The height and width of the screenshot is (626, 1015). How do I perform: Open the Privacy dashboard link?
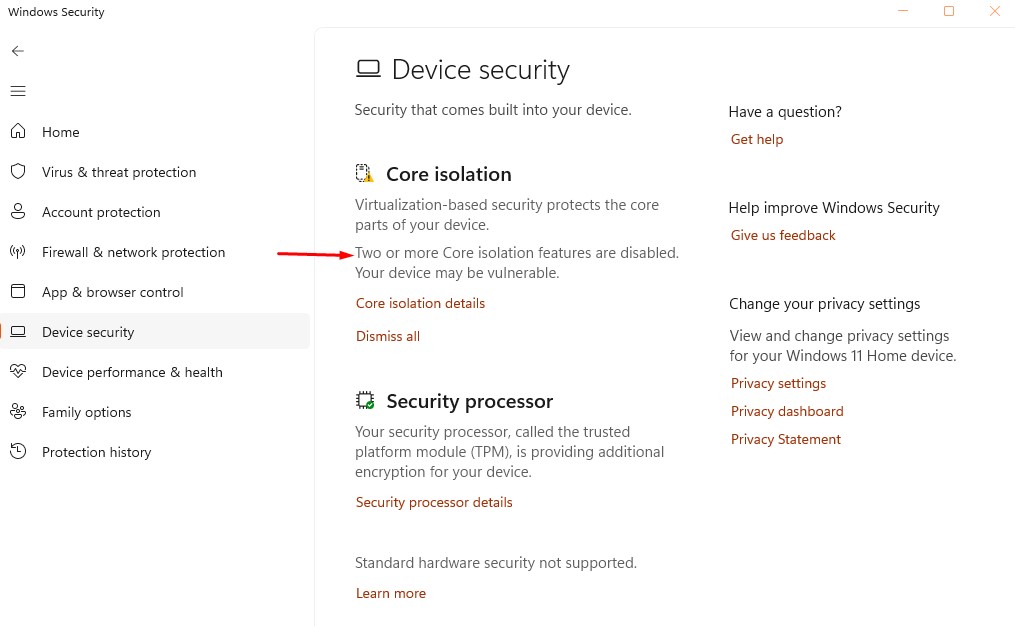click(787, 411)
